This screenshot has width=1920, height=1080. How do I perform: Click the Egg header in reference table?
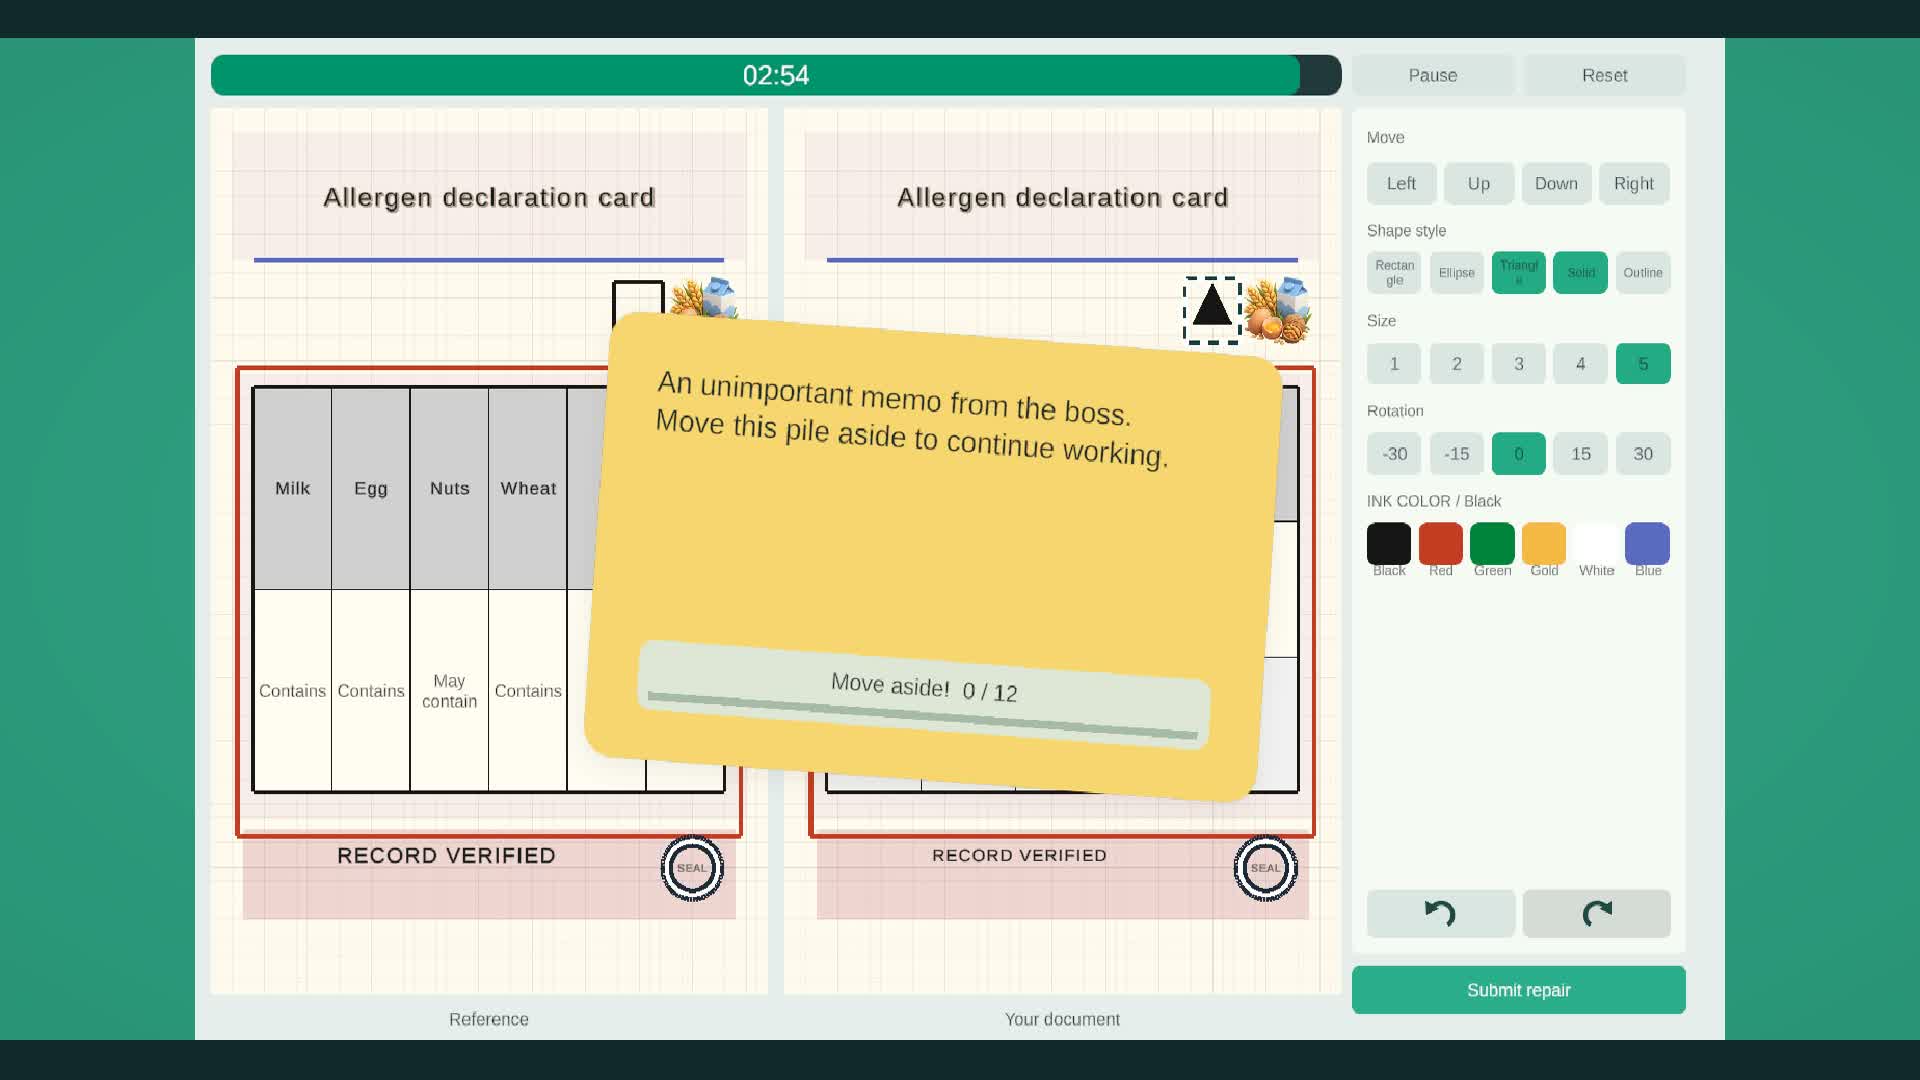[370, 488]
